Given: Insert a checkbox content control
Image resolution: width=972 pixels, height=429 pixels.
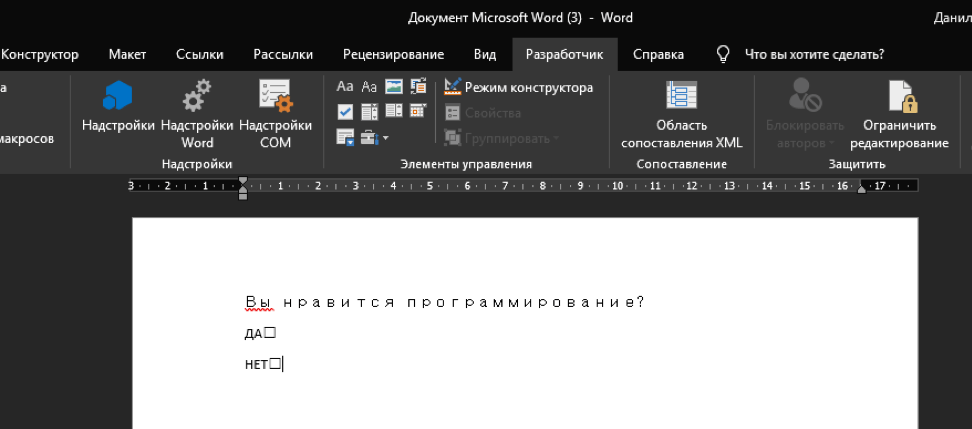Looking at the screenshot, I should point(345,112).
